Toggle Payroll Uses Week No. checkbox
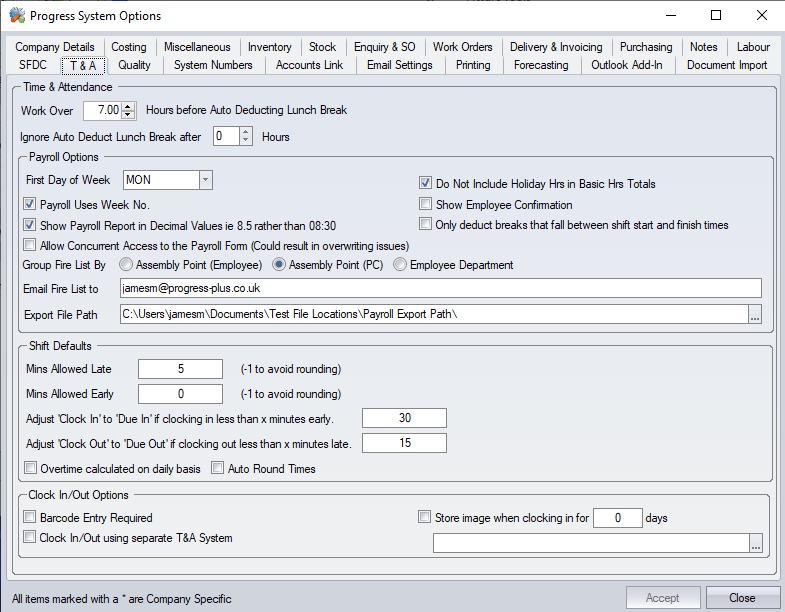The height and width of the screenshot is (612, 785). pyautogui.click(x=30, y=205)
